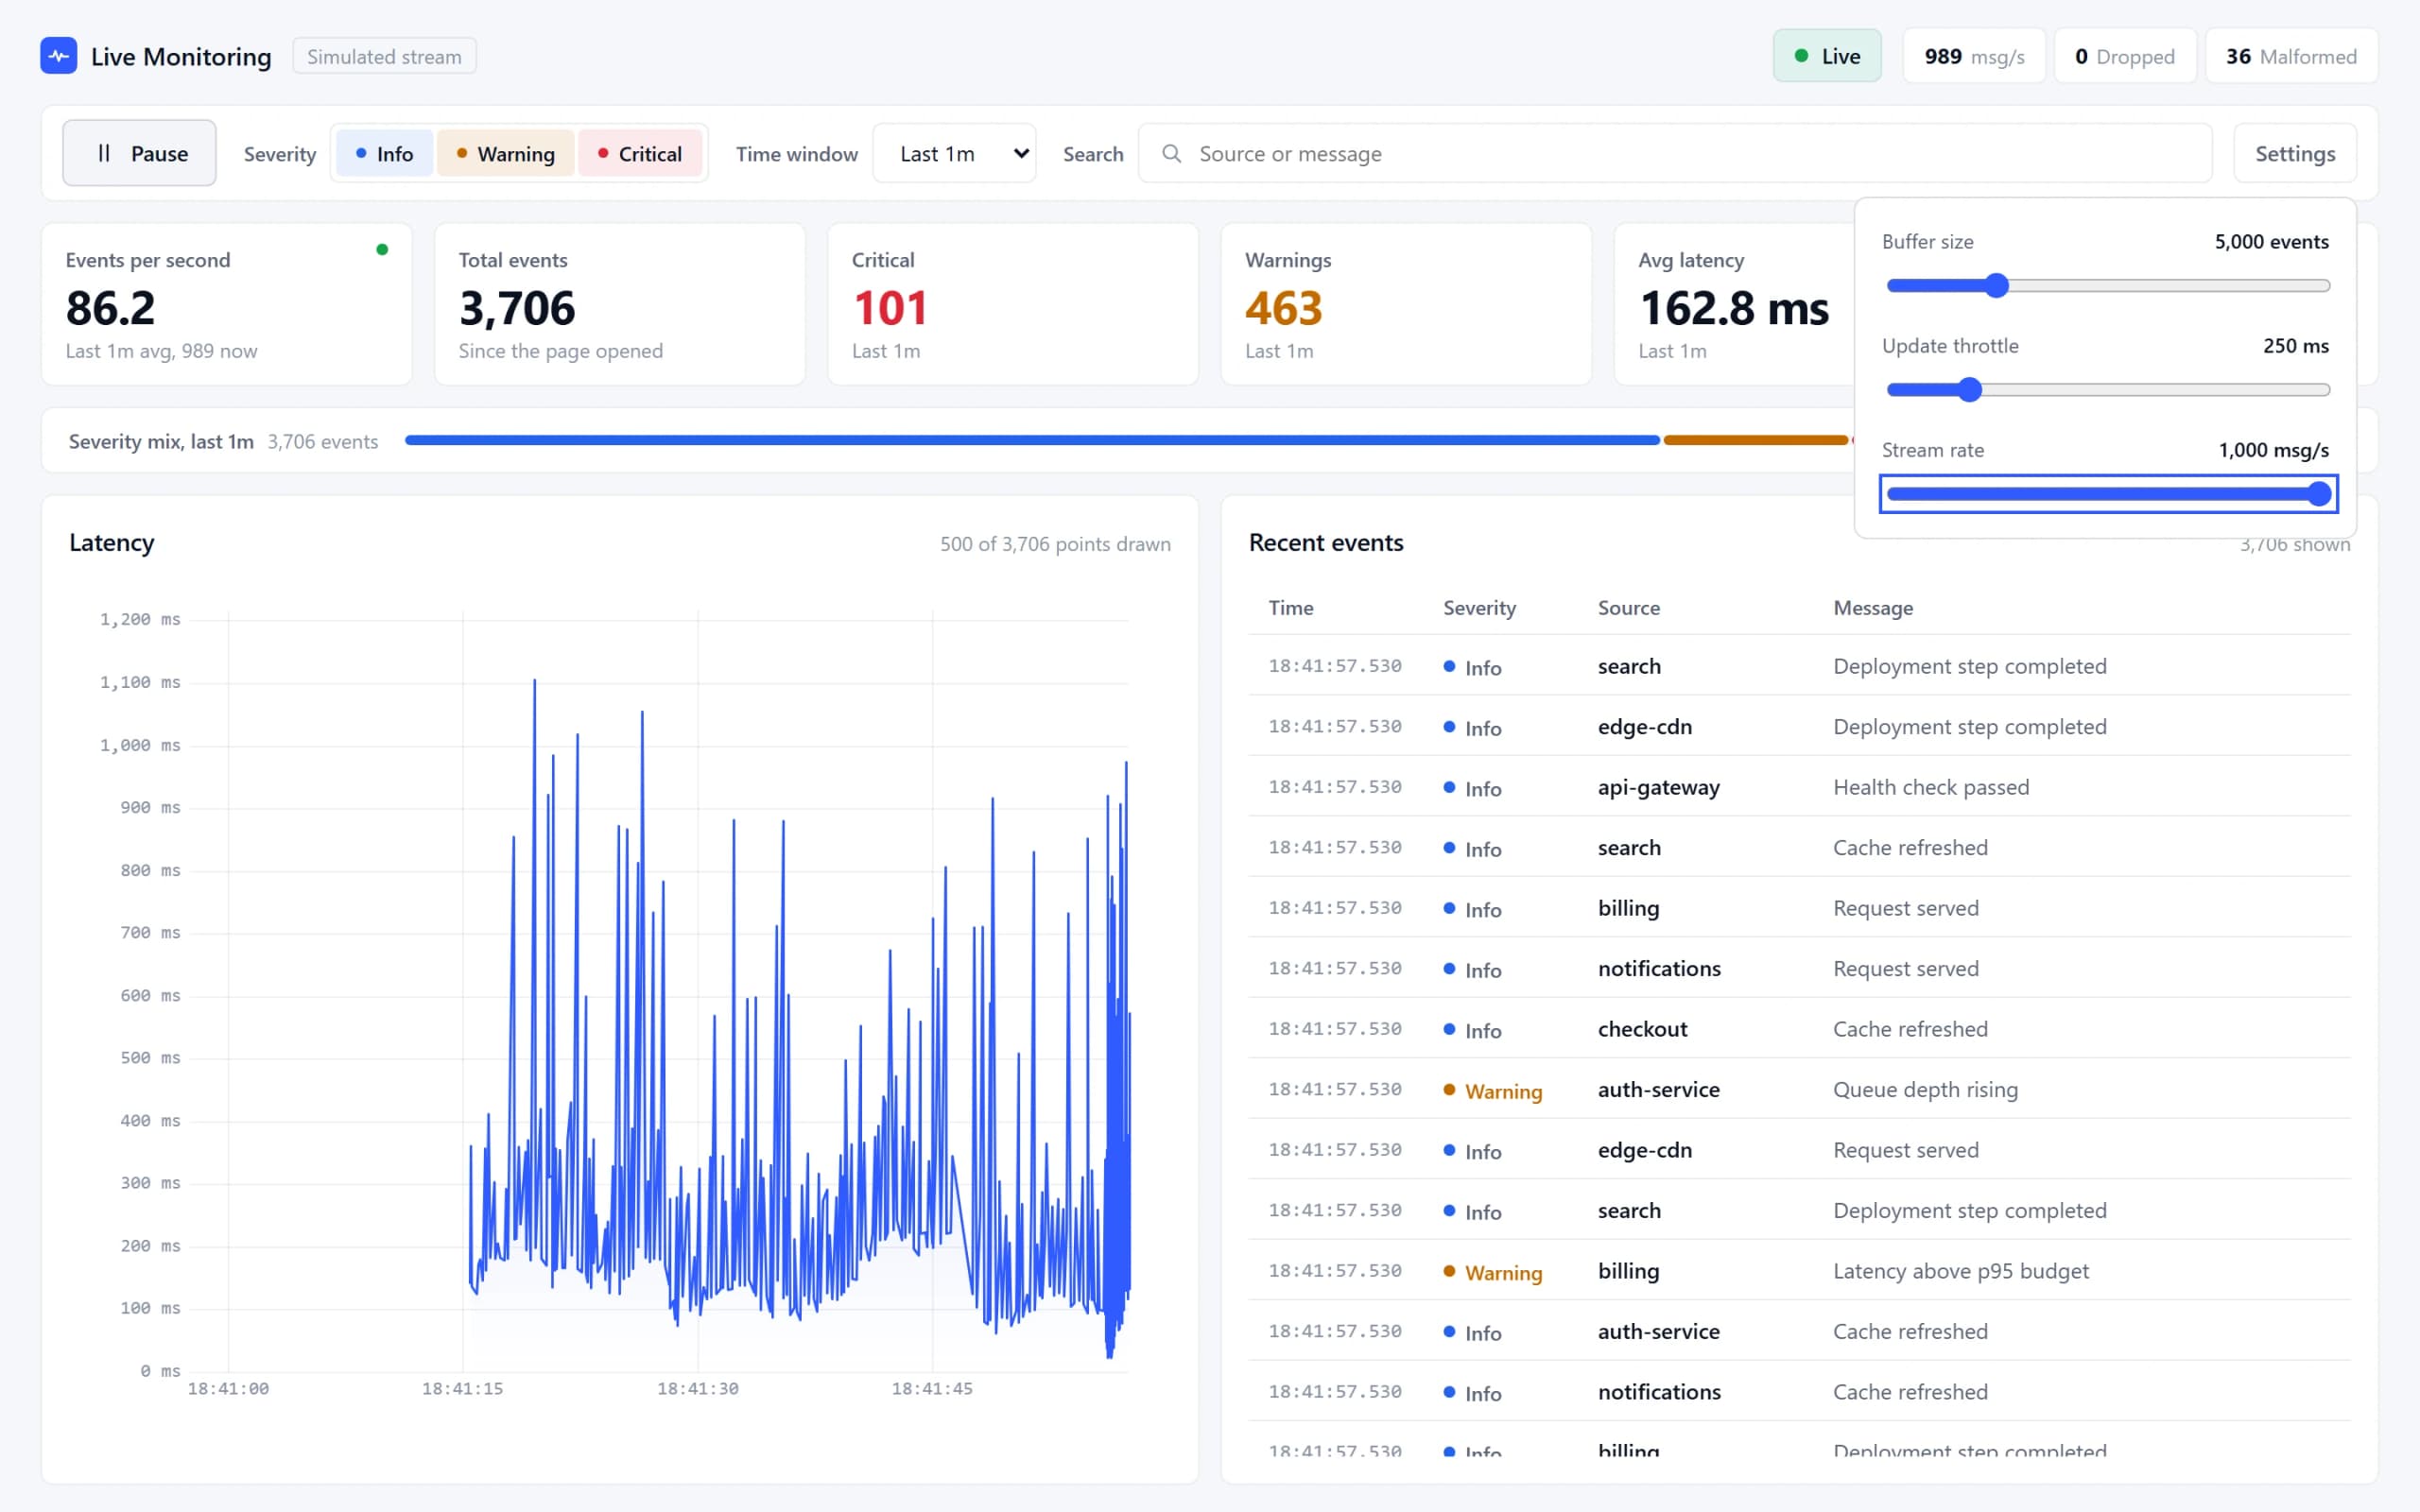
Task: Click the checkout source cell
Action: coord(1642,1029)
